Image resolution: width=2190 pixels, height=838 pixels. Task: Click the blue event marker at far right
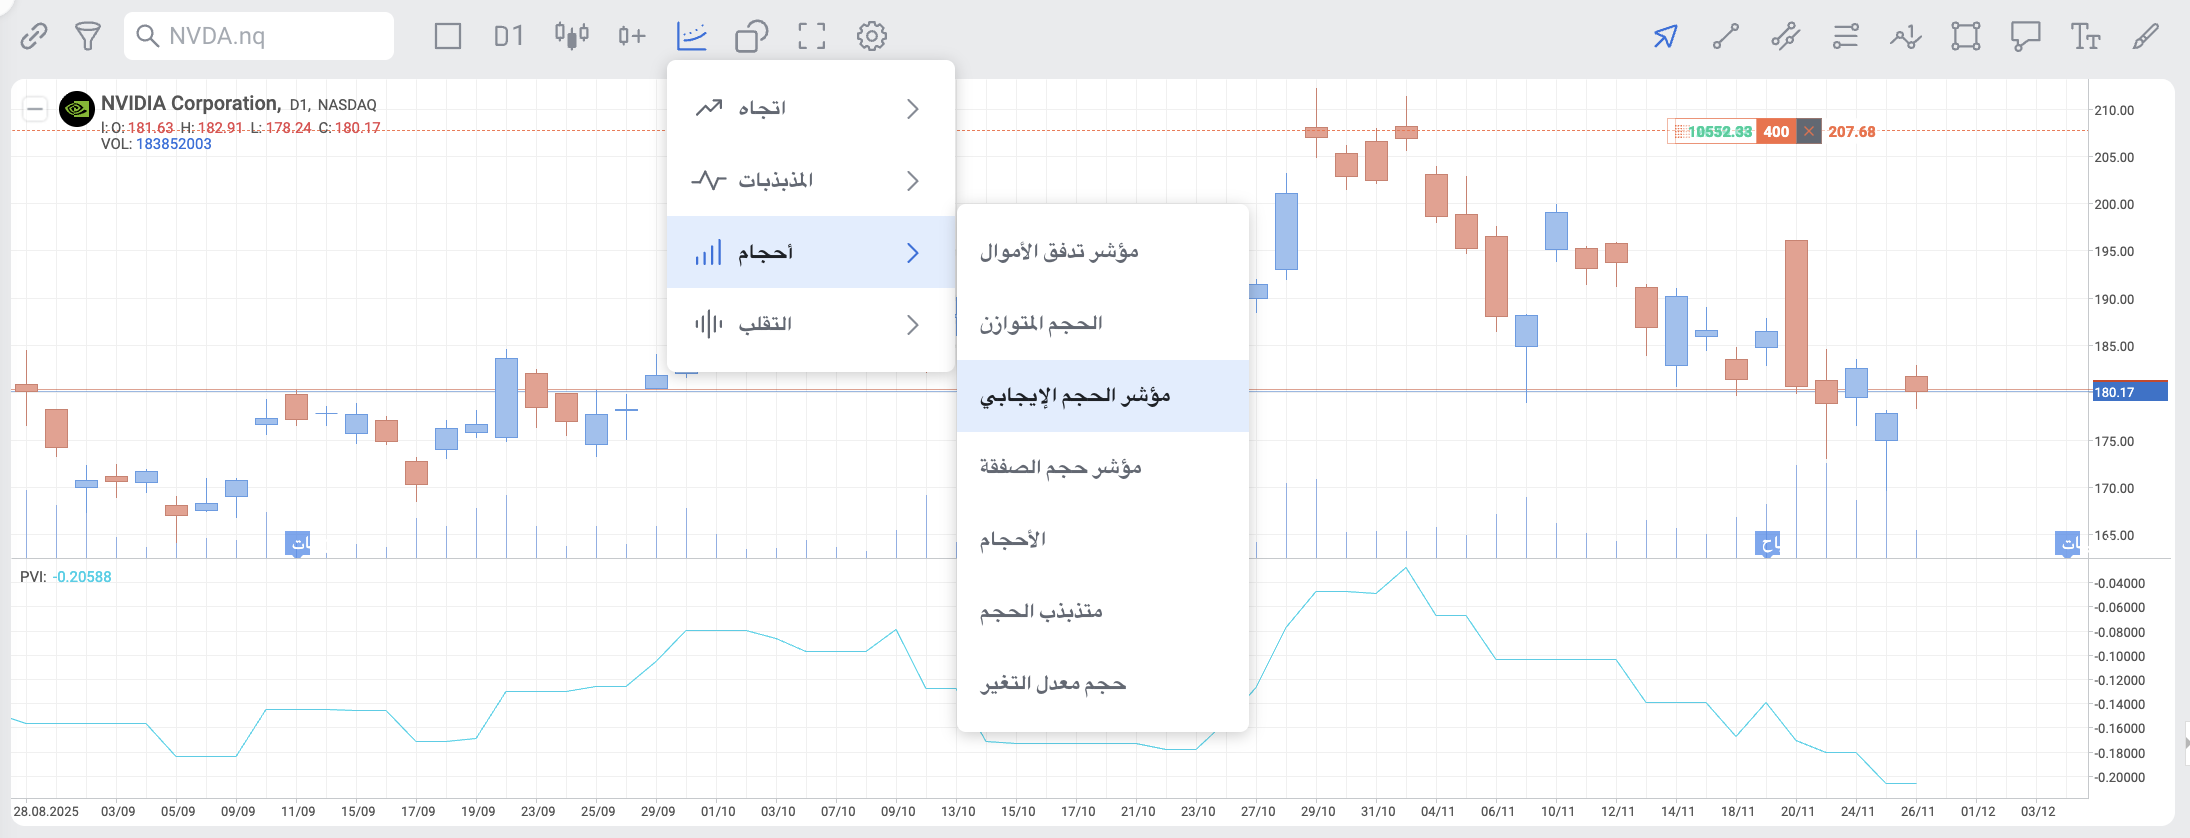tap(2067, 544)
